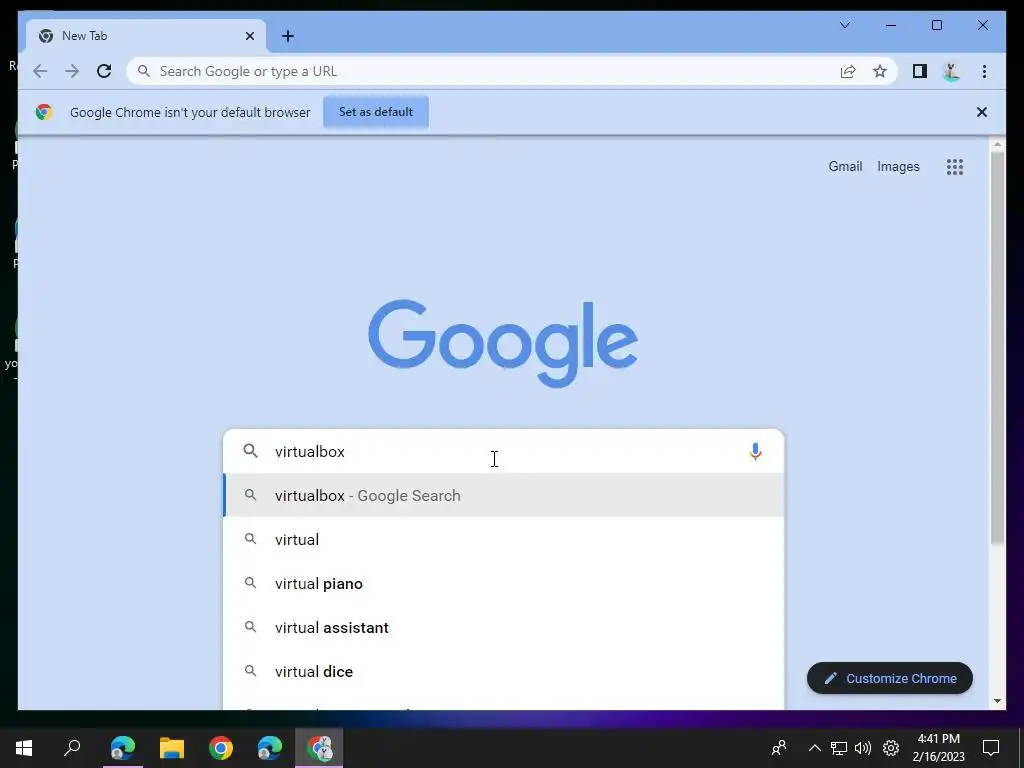1024x768 pixels.
Task: Show hidden system tray icons
Action: pyautogui.click(x=814, y=748)
